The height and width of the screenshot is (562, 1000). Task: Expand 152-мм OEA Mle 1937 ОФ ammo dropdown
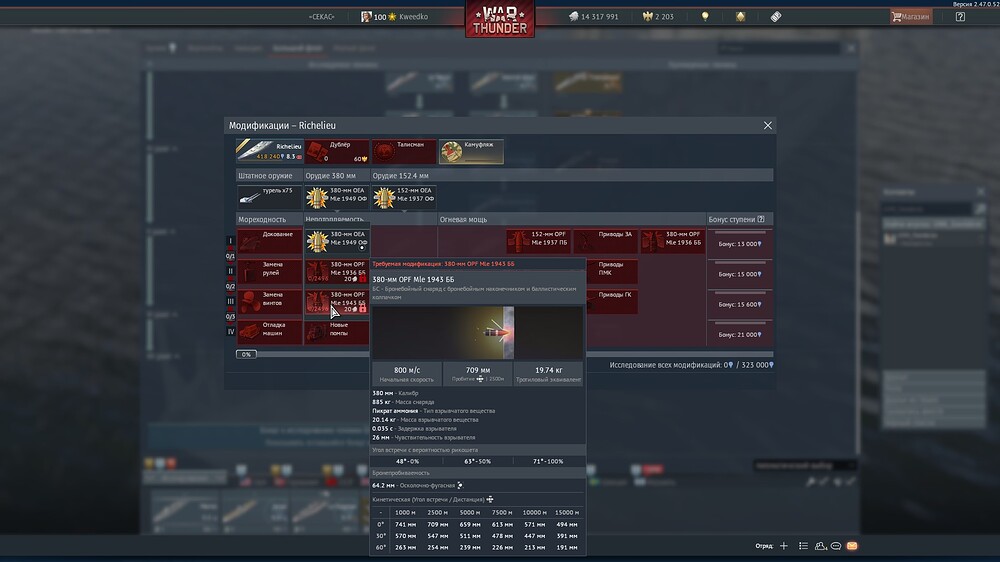pos(404,197)
